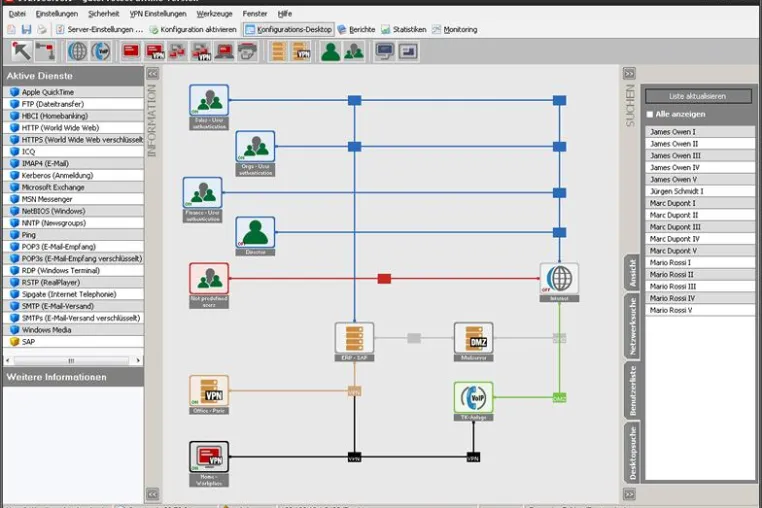Add a notebook object from toolbar

(x=224, y=51)
